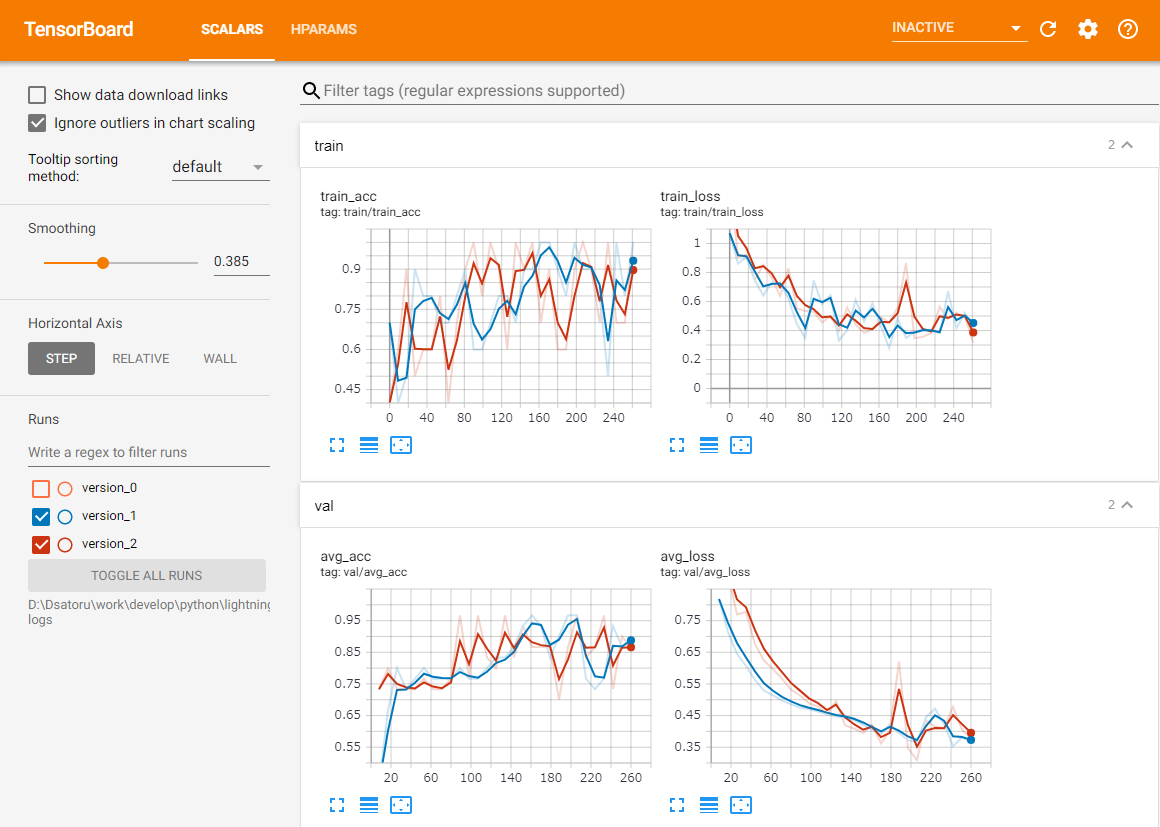The height and width of the screenshot is (827, 1160).
Task: Toggle y-axis log scale on avg_loss
Action: pyautogui.click(x=709, y=805)
